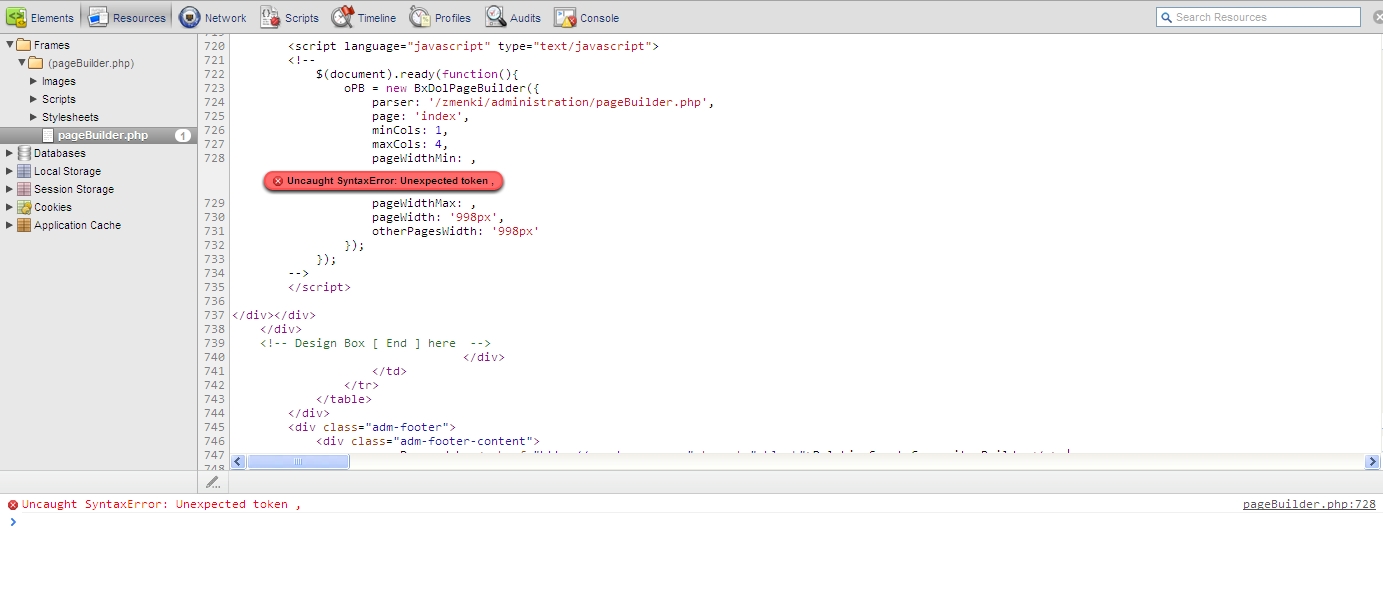Switch to the Timeline panel icon

342,17
